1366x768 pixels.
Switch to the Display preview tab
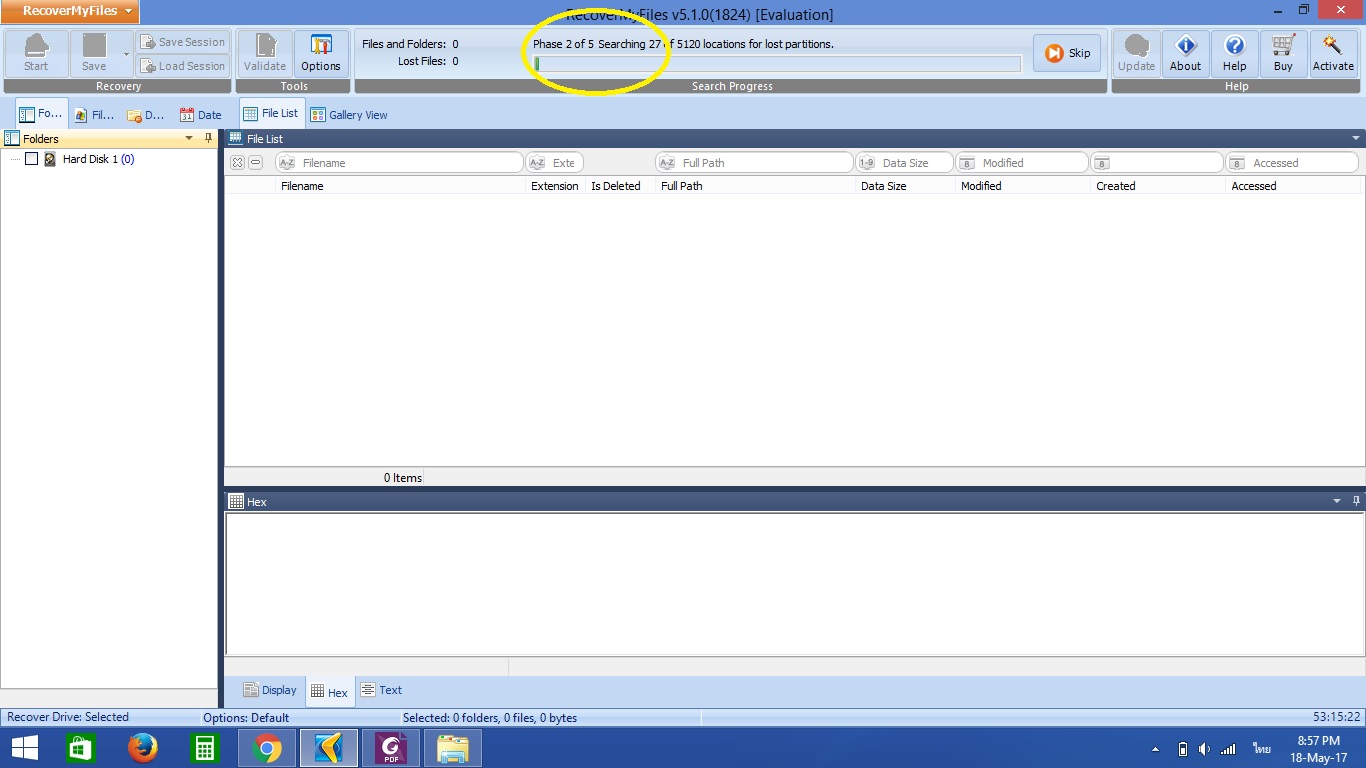pyautogui.click(x=270, y=690)
